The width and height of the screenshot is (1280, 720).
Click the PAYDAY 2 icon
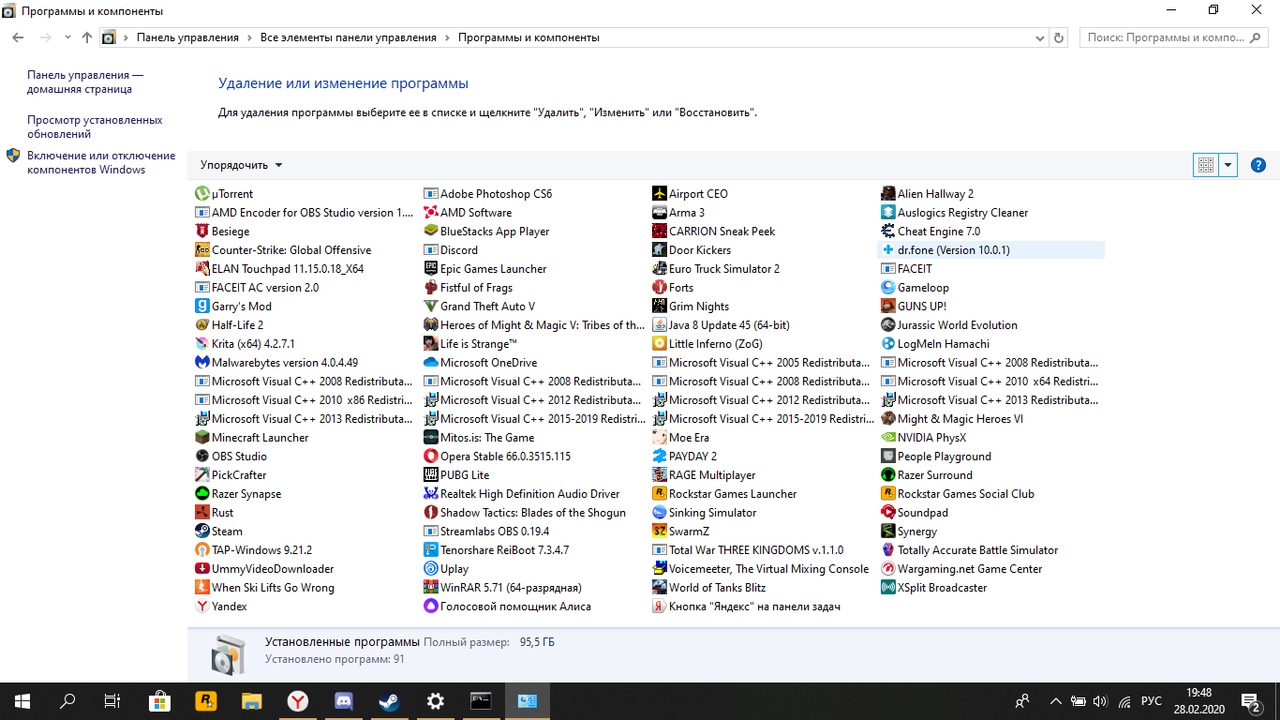click(x=659, y=456)
